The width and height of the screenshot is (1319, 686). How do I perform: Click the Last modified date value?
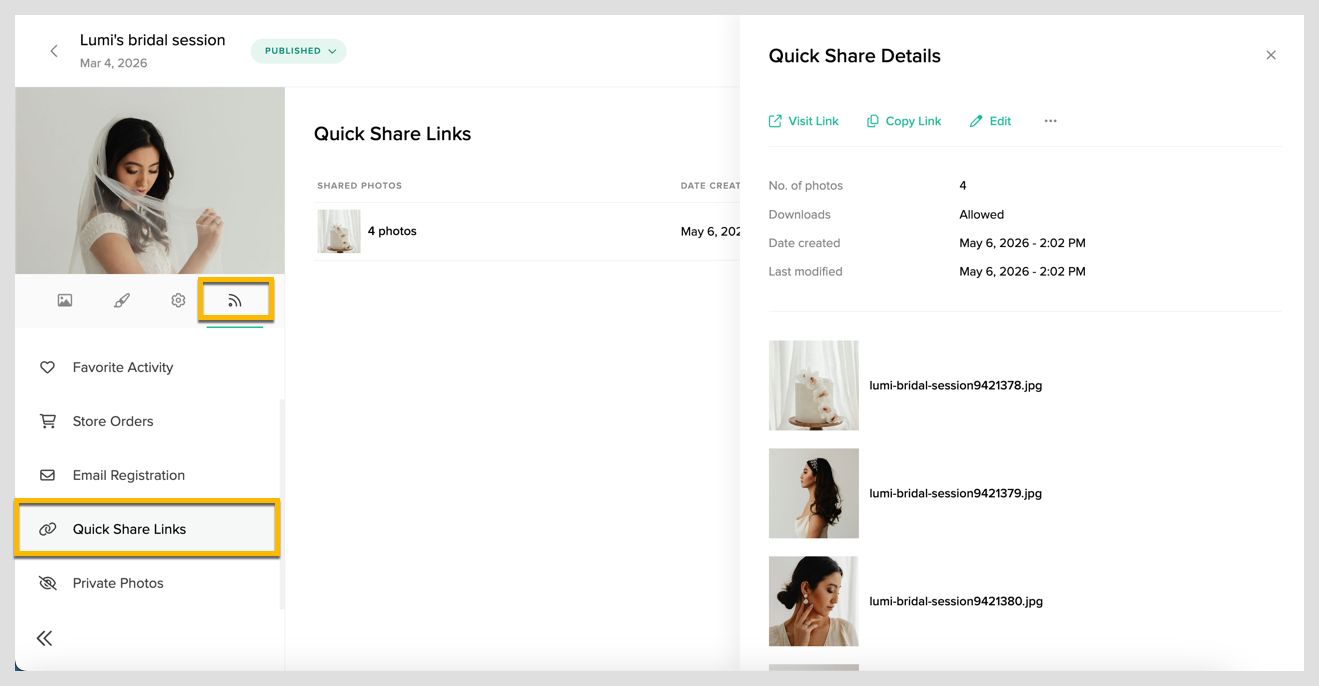pos(1022,271)
